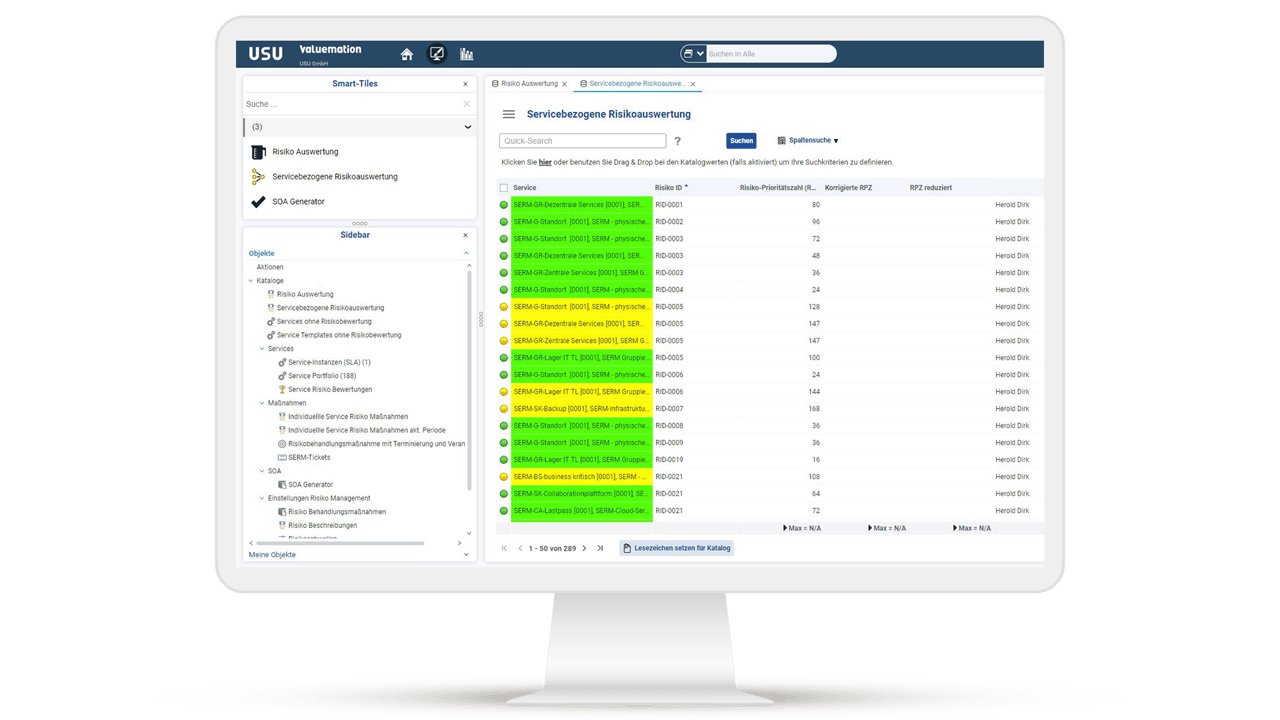Select SERM-BS-business kritisch [0001] service cell
The height and width of the screenshot is (720, 1280).
581,477
